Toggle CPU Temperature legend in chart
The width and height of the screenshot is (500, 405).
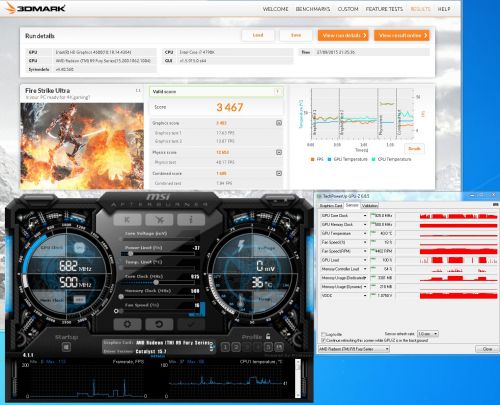pos(391,159)
